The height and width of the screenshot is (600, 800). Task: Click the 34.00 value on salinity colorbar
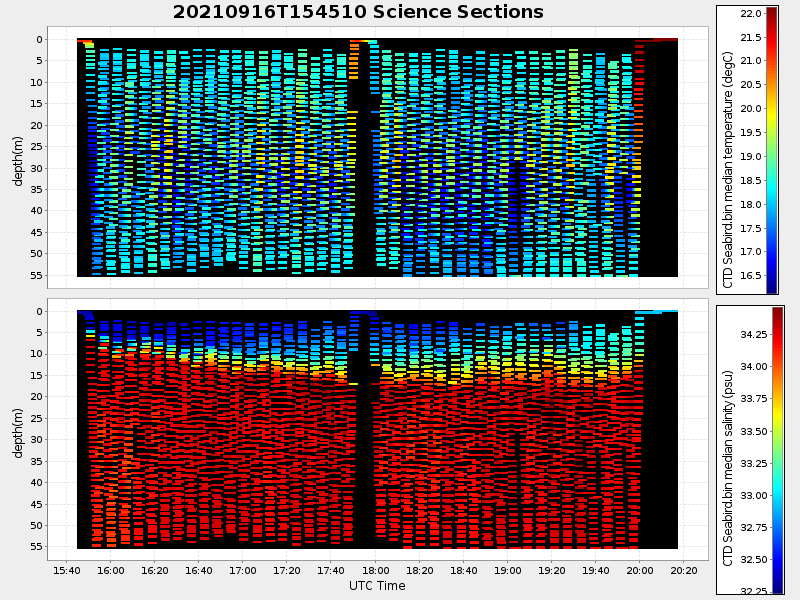tap(754, 366)
